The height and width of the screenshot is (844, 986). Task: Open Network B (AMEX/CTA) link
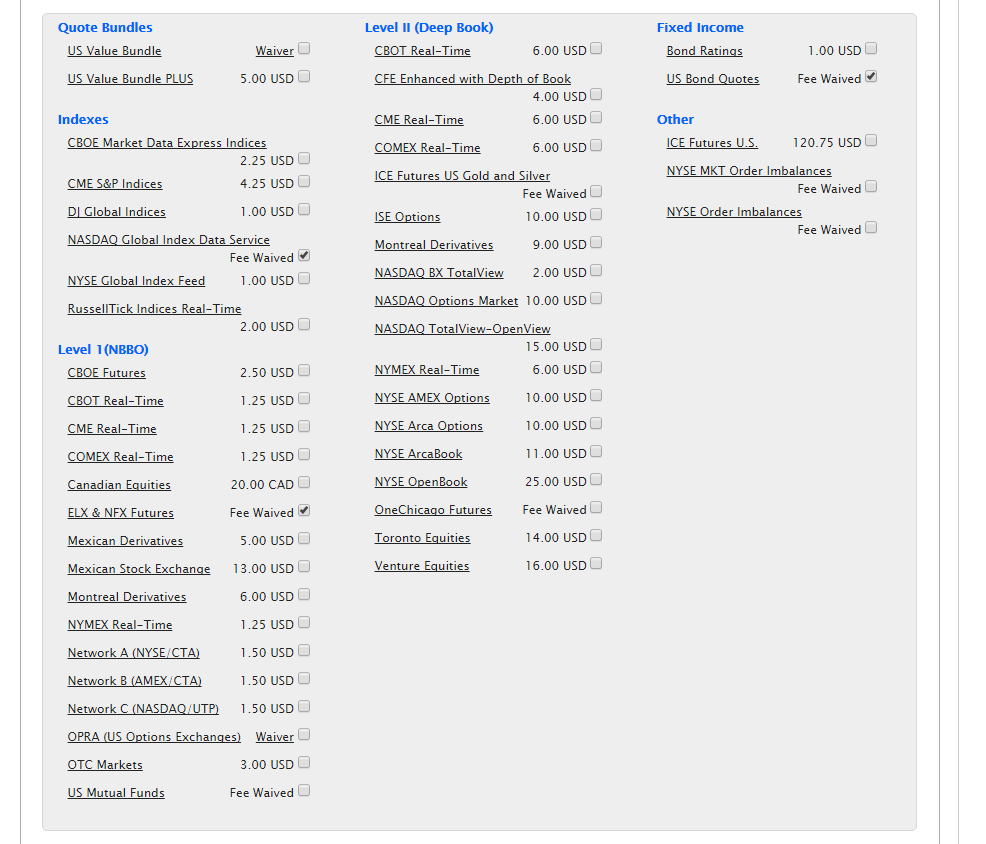(x=135, y=681)
